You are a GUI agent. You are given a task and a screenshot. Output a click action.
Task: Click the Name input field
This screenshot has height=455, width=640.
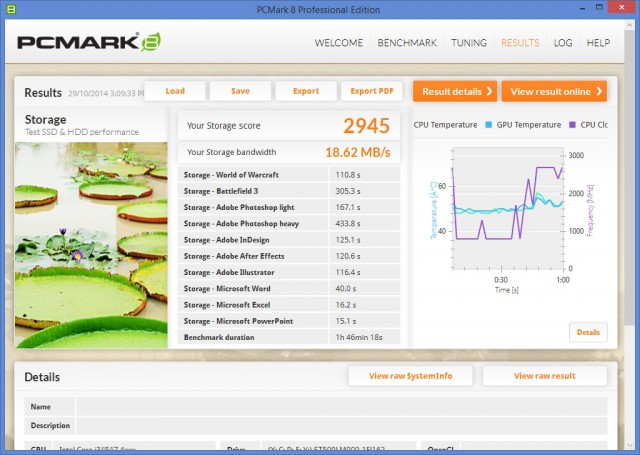(x=342, y=407)
